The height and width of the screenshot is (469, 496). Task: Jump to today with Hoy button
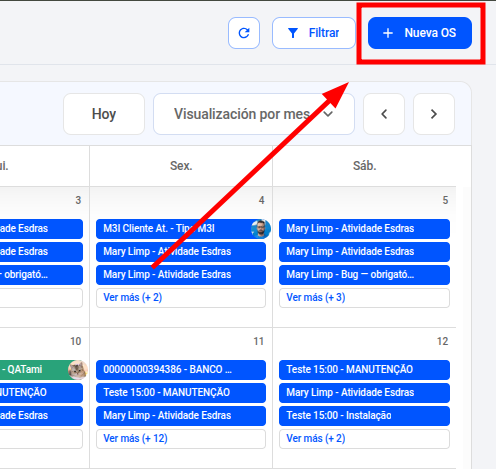tap(104, 114)
